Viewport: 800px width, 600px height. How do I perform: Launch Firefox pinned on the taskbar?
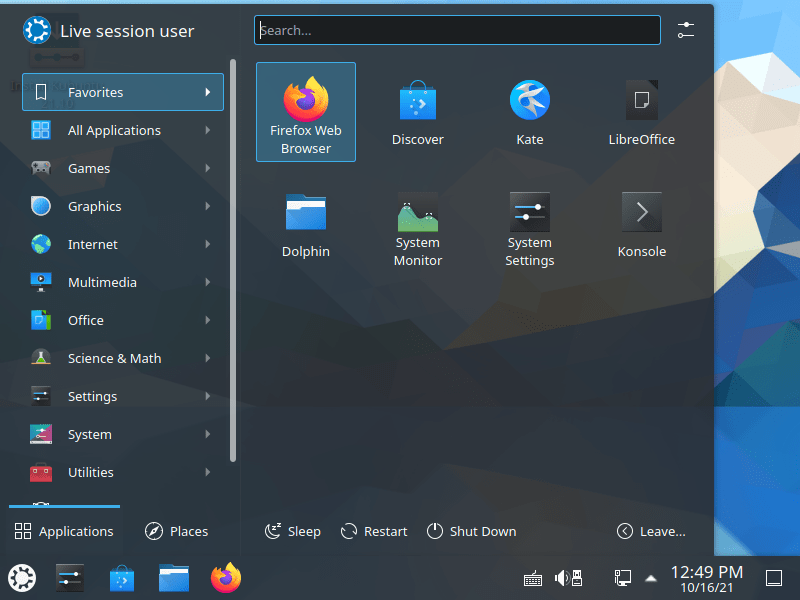click(226, 578)
